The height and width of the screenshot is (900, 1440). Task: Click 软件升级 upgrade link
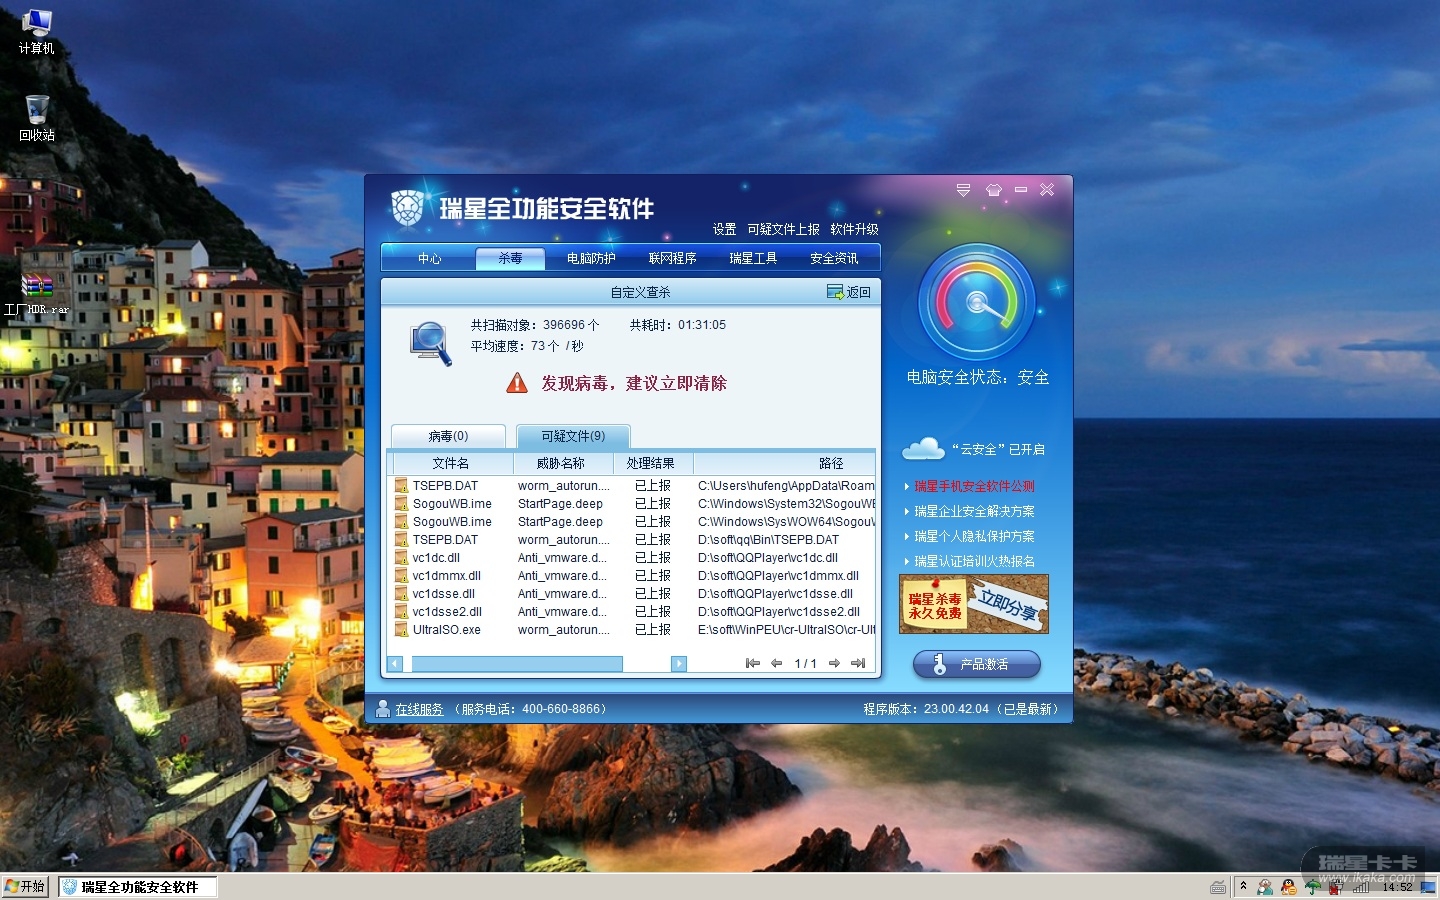coord(854,229)
